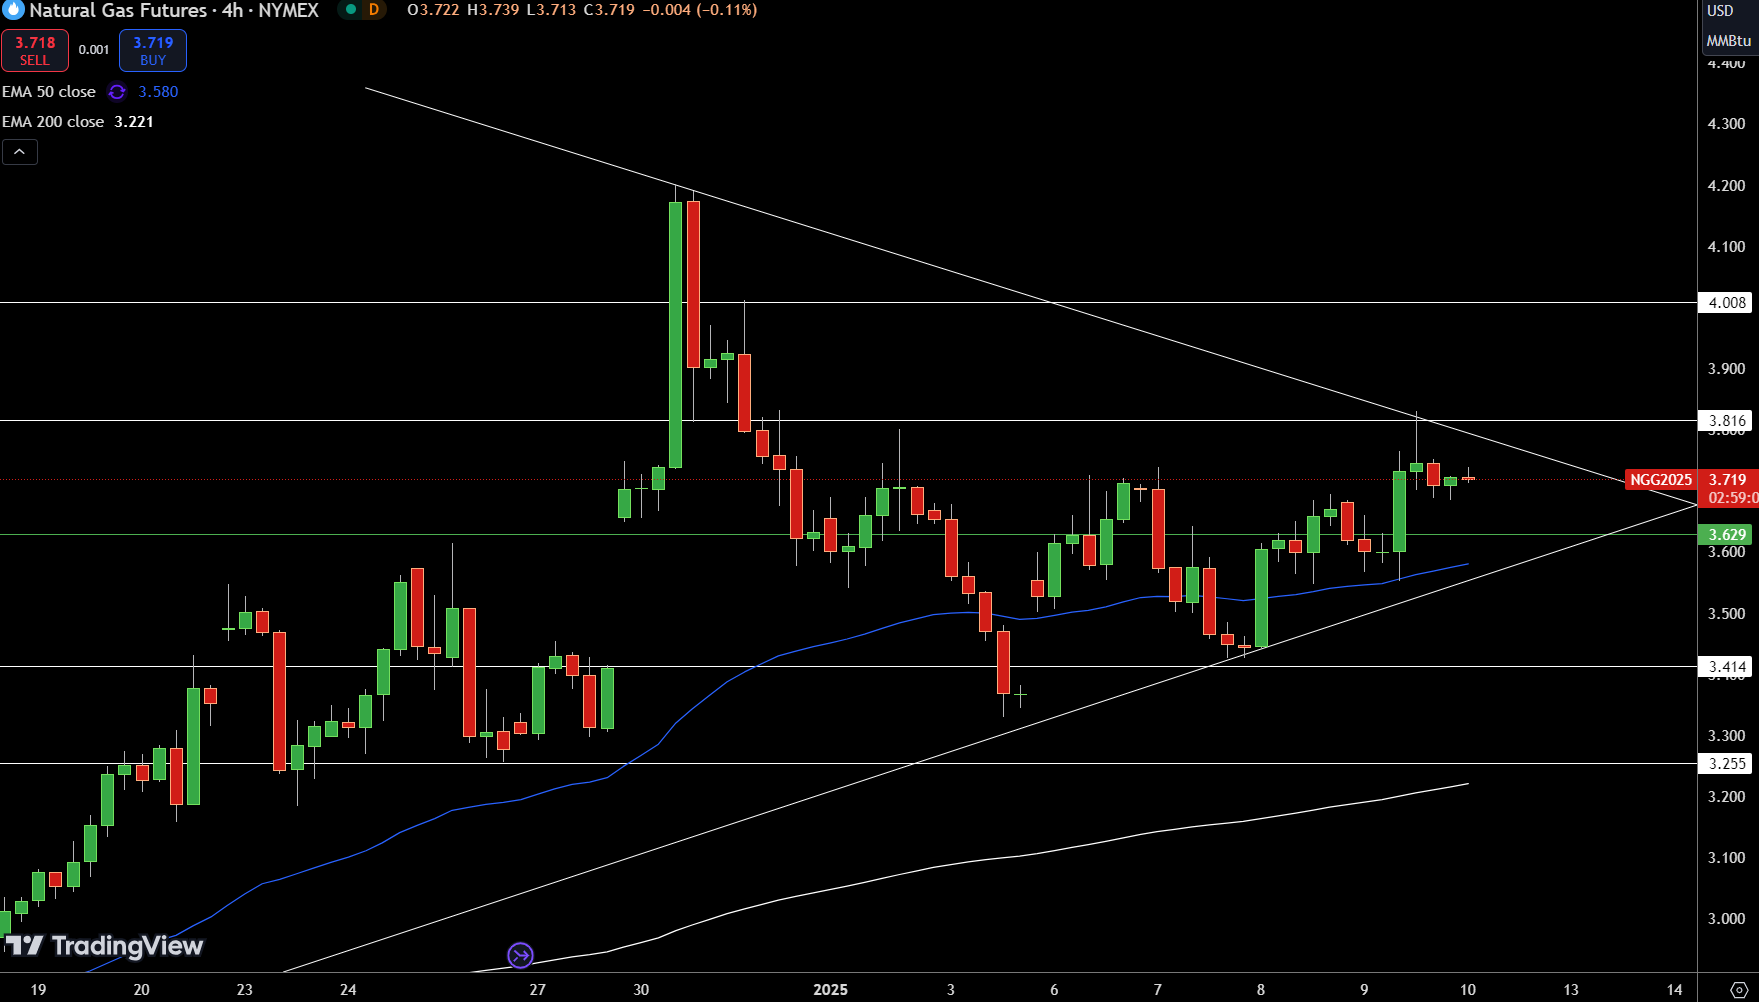Select the 3.414 horizontal line price label
The height and width of the screenshot is (1002, 1759).
(1727, 667)
